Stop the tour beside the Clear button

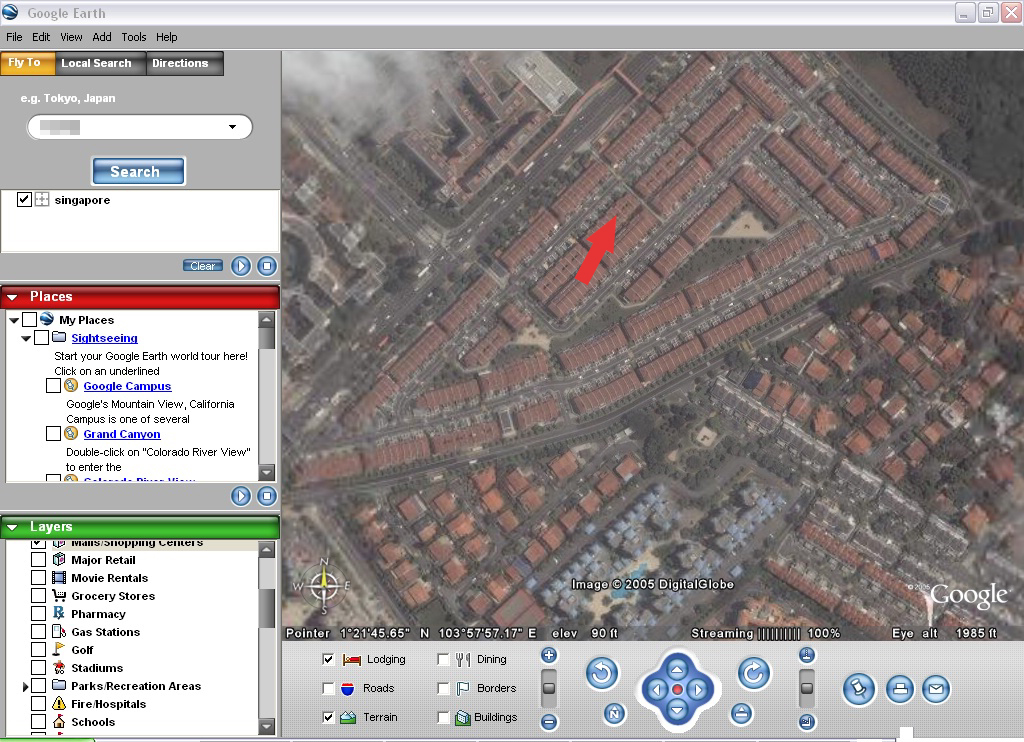[266, 266]
